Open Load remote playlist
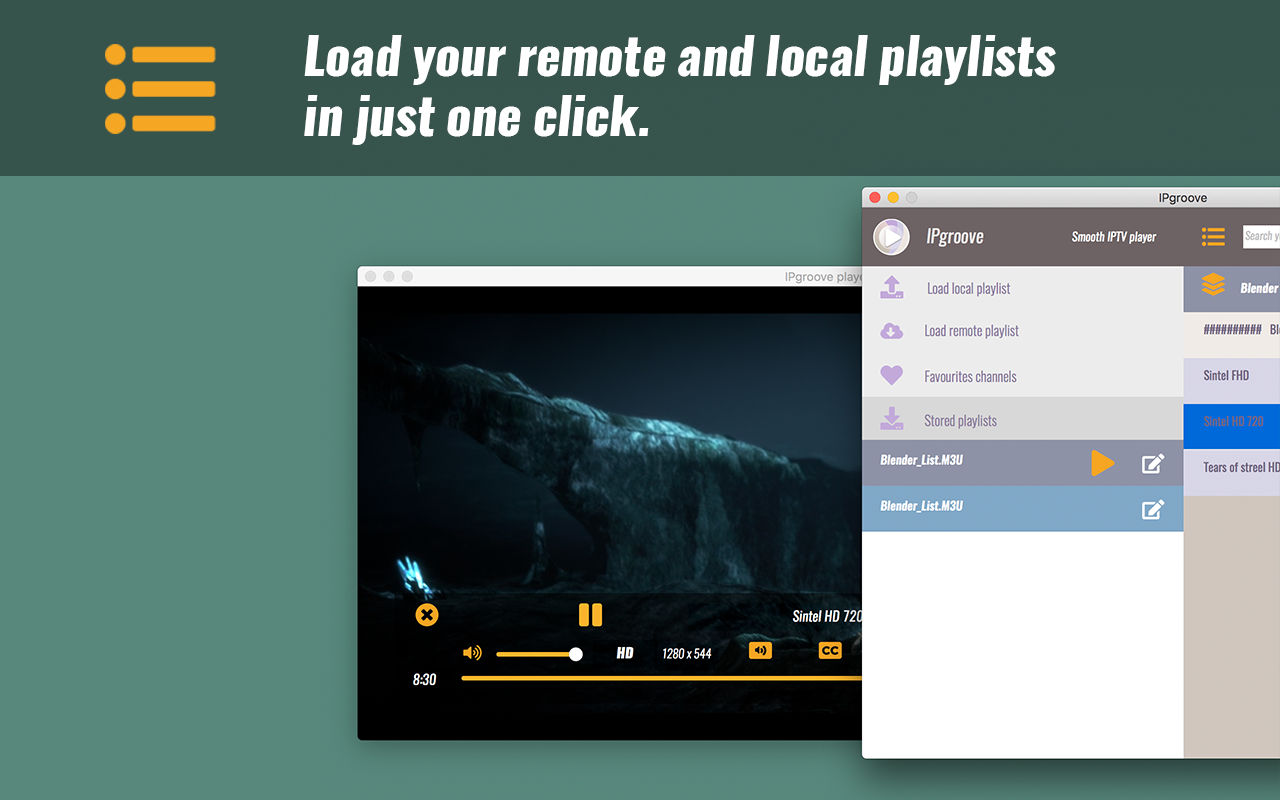Screen dimensions: 1280x800 pyautogui.click(x=1022, y=331)
